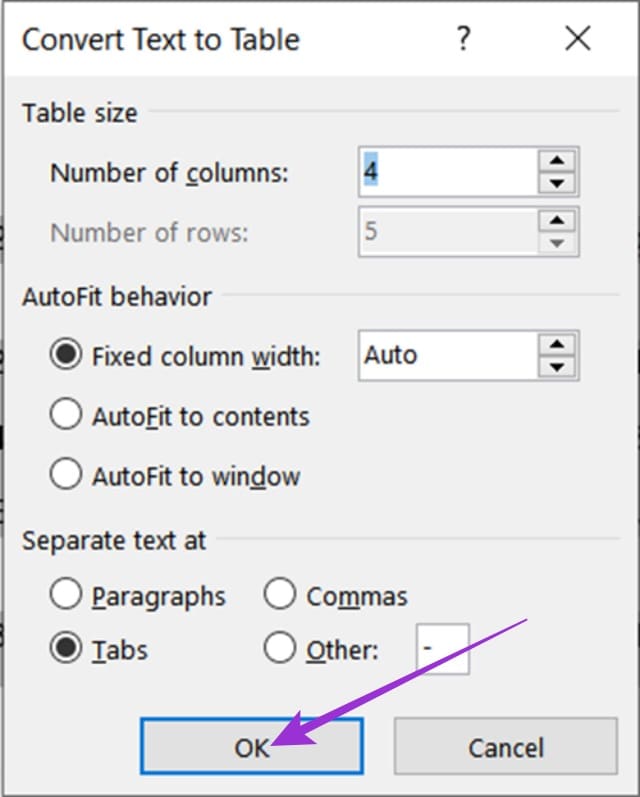Separate text at Paragraphs

[66, 594]
